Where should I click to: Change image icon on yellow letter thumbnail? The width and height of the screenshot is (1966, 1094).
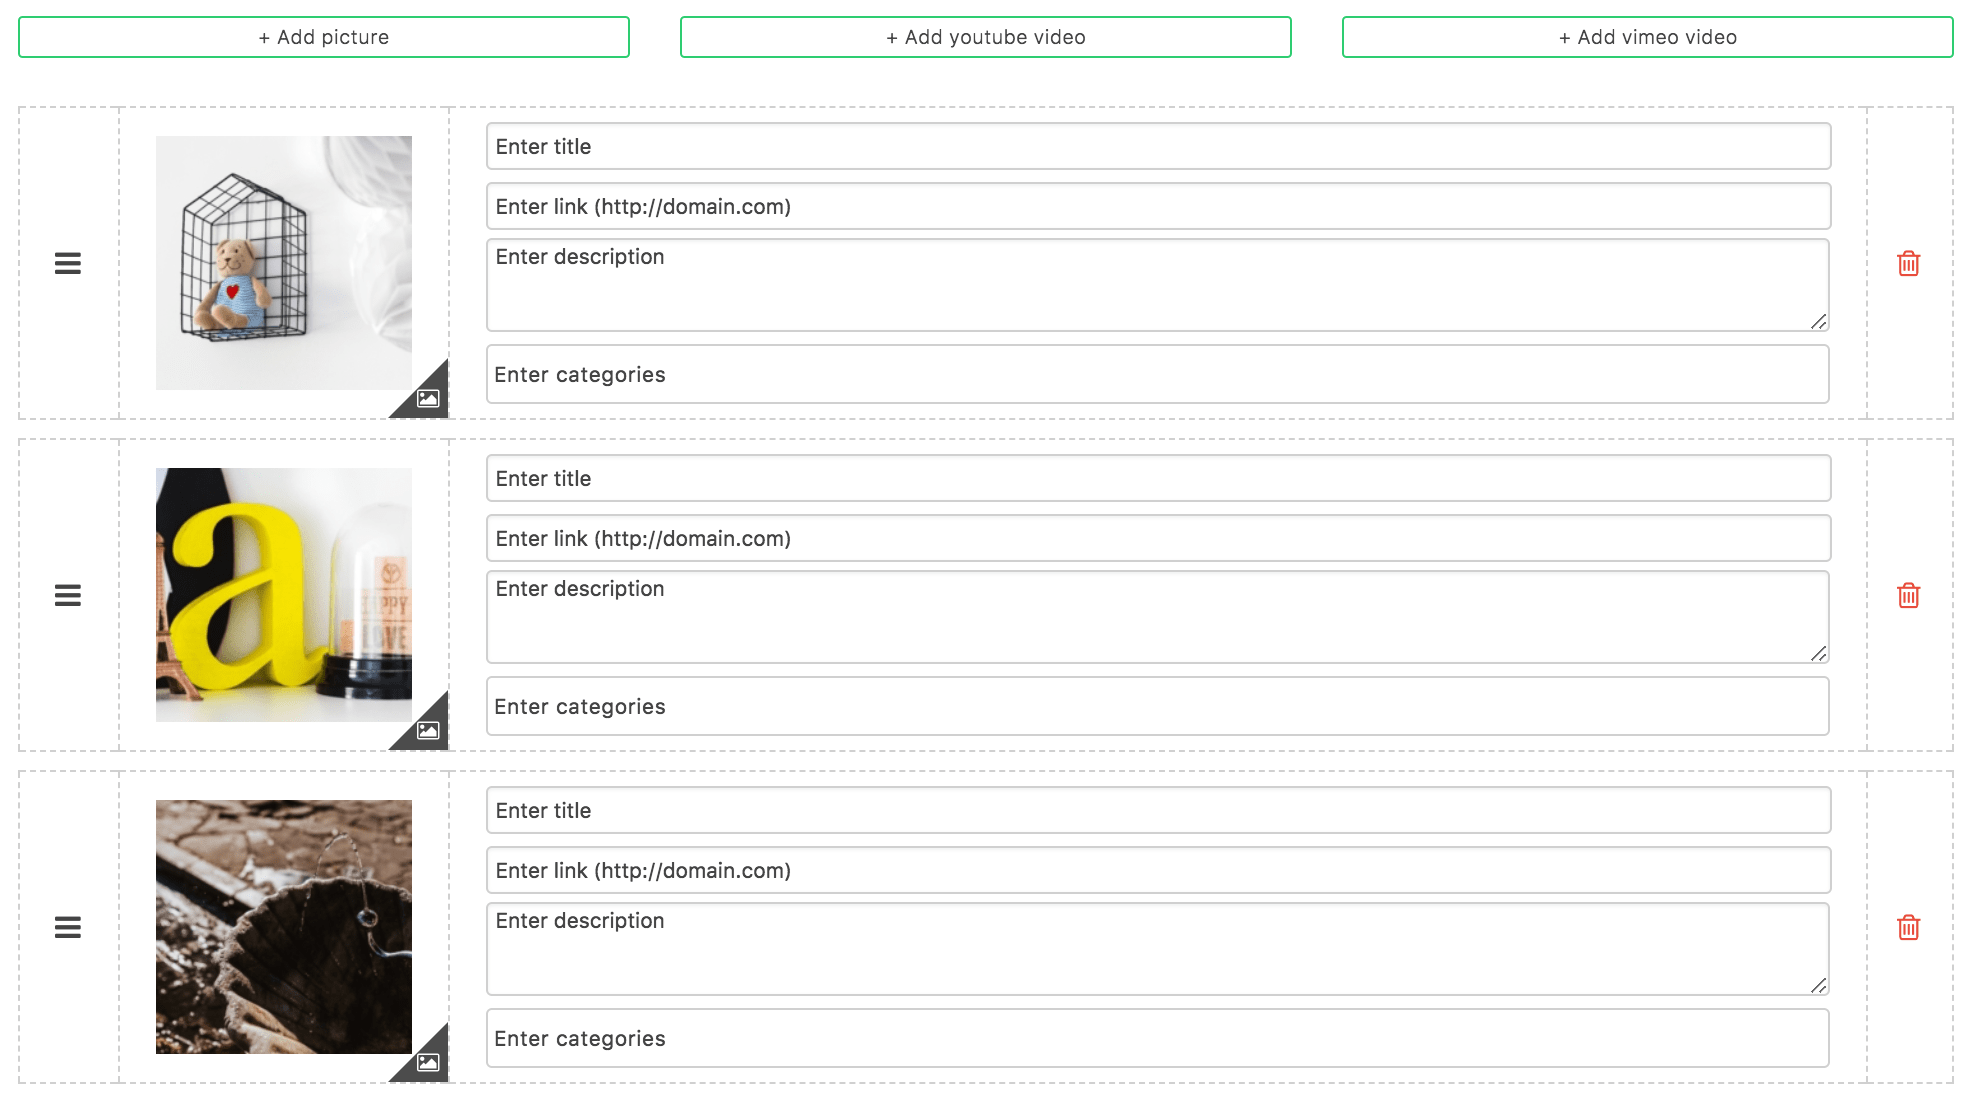428,730
